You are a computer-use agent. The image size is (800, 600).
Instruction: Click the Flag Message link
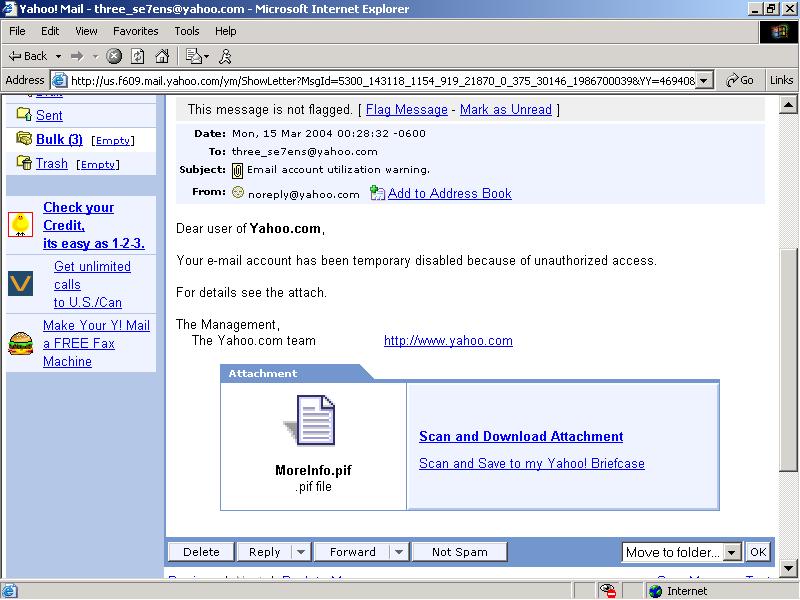[x=406, y=110]
